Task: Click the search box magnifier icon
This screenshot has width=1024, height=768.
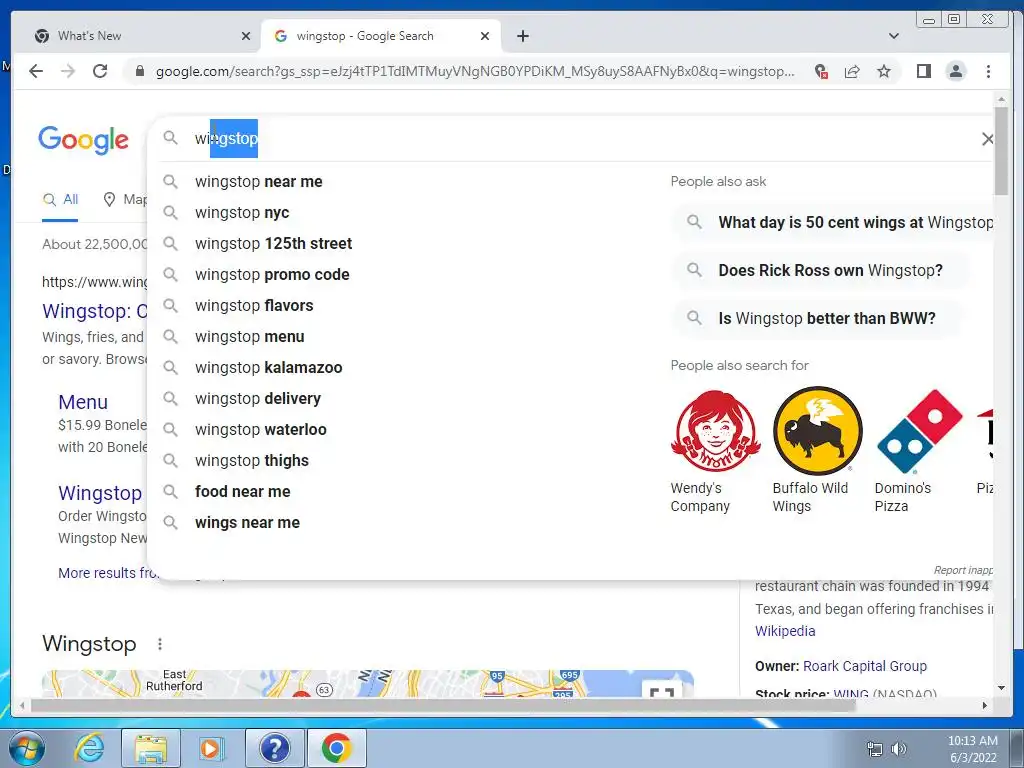Action: pyautogui.click(x=170, y=138)
